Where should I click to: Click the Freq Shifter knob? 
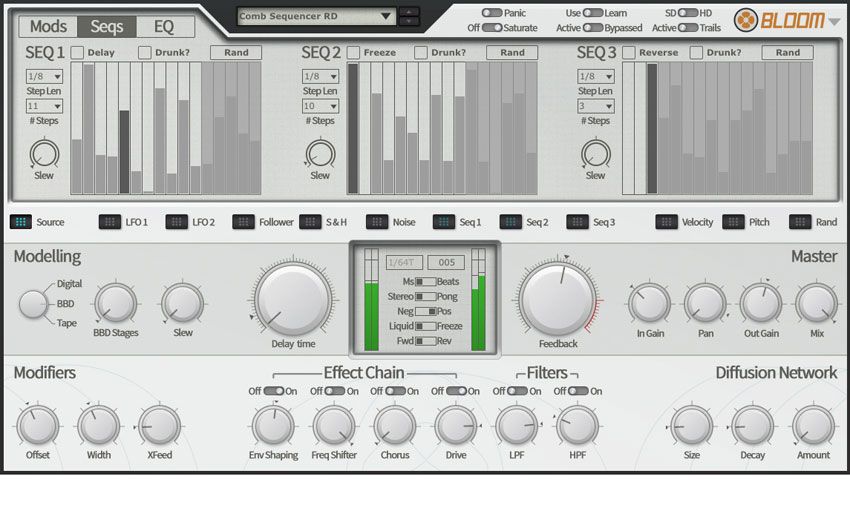[334, 426]
